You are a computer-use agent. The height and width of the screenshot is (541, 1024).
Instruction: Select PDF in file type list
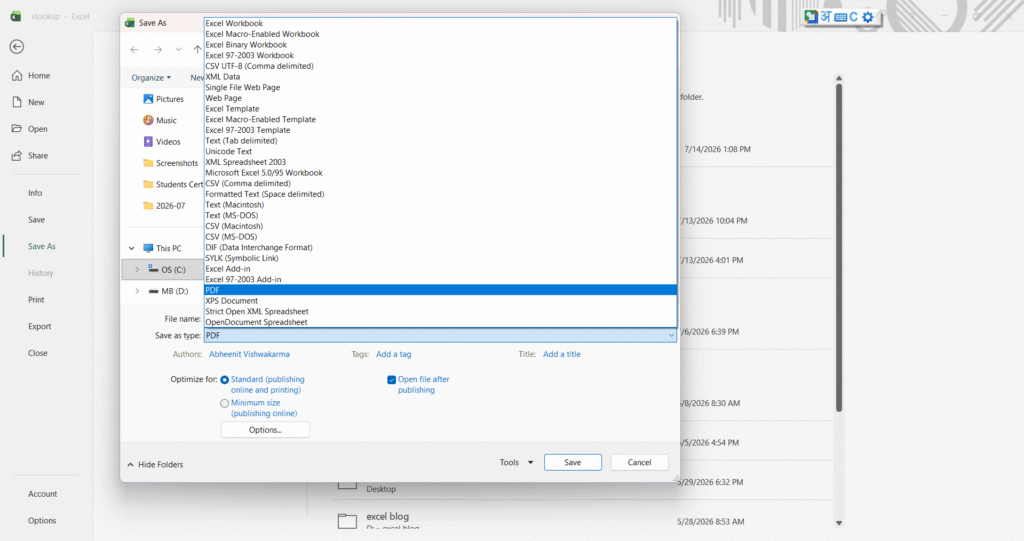(x=440, y=290)
